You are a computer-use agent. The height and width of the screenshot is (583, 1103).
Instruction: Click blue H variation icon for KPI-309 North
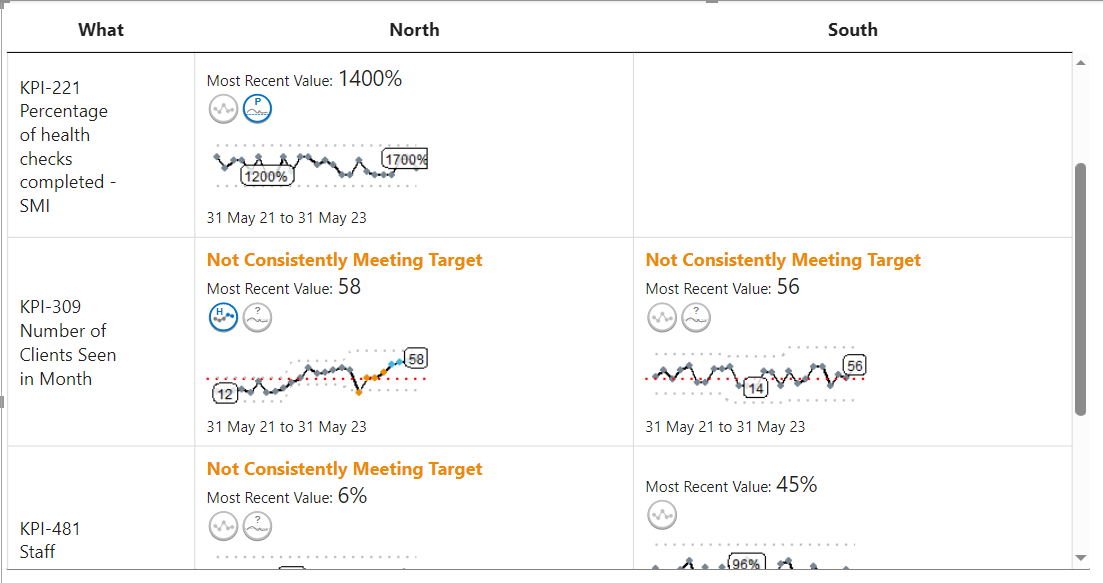click(x=223, y=318)
